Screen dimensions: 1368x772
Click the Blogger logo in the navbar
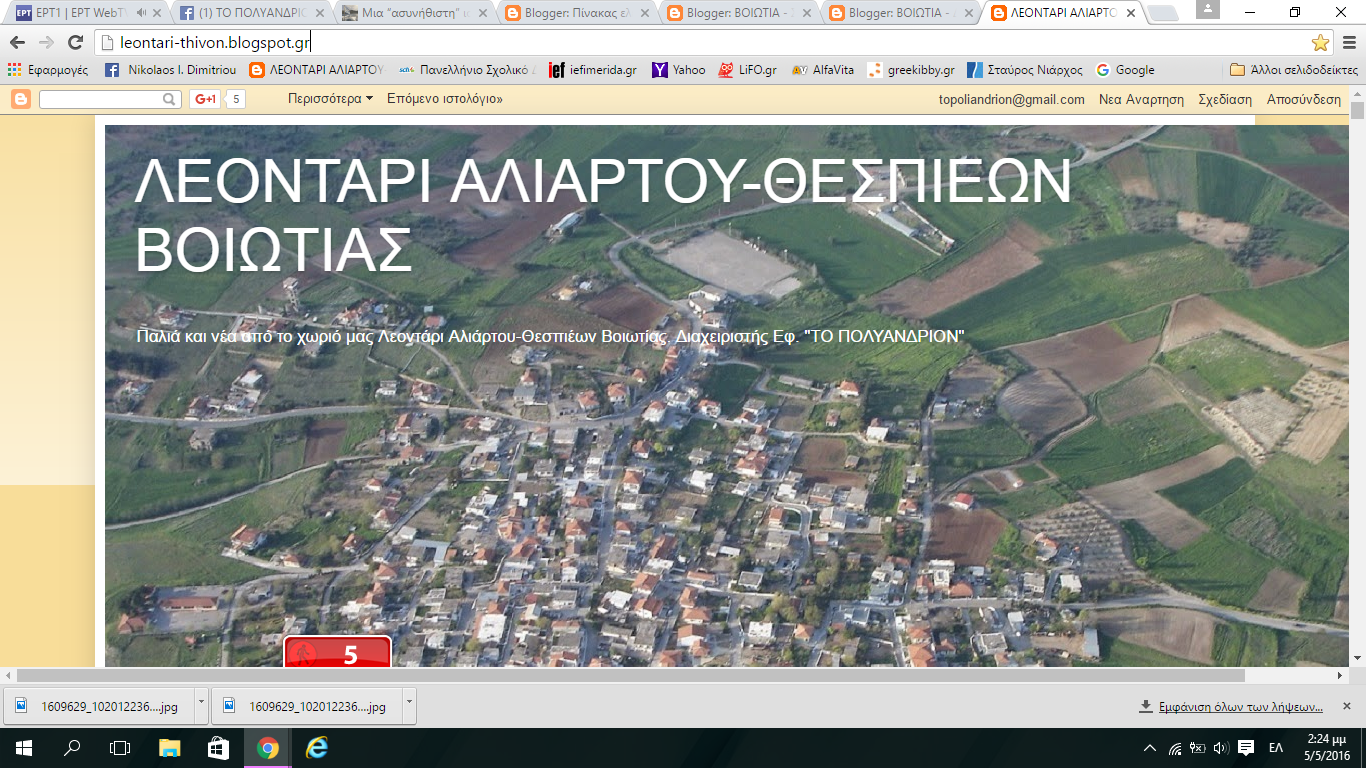click(21, 99)
